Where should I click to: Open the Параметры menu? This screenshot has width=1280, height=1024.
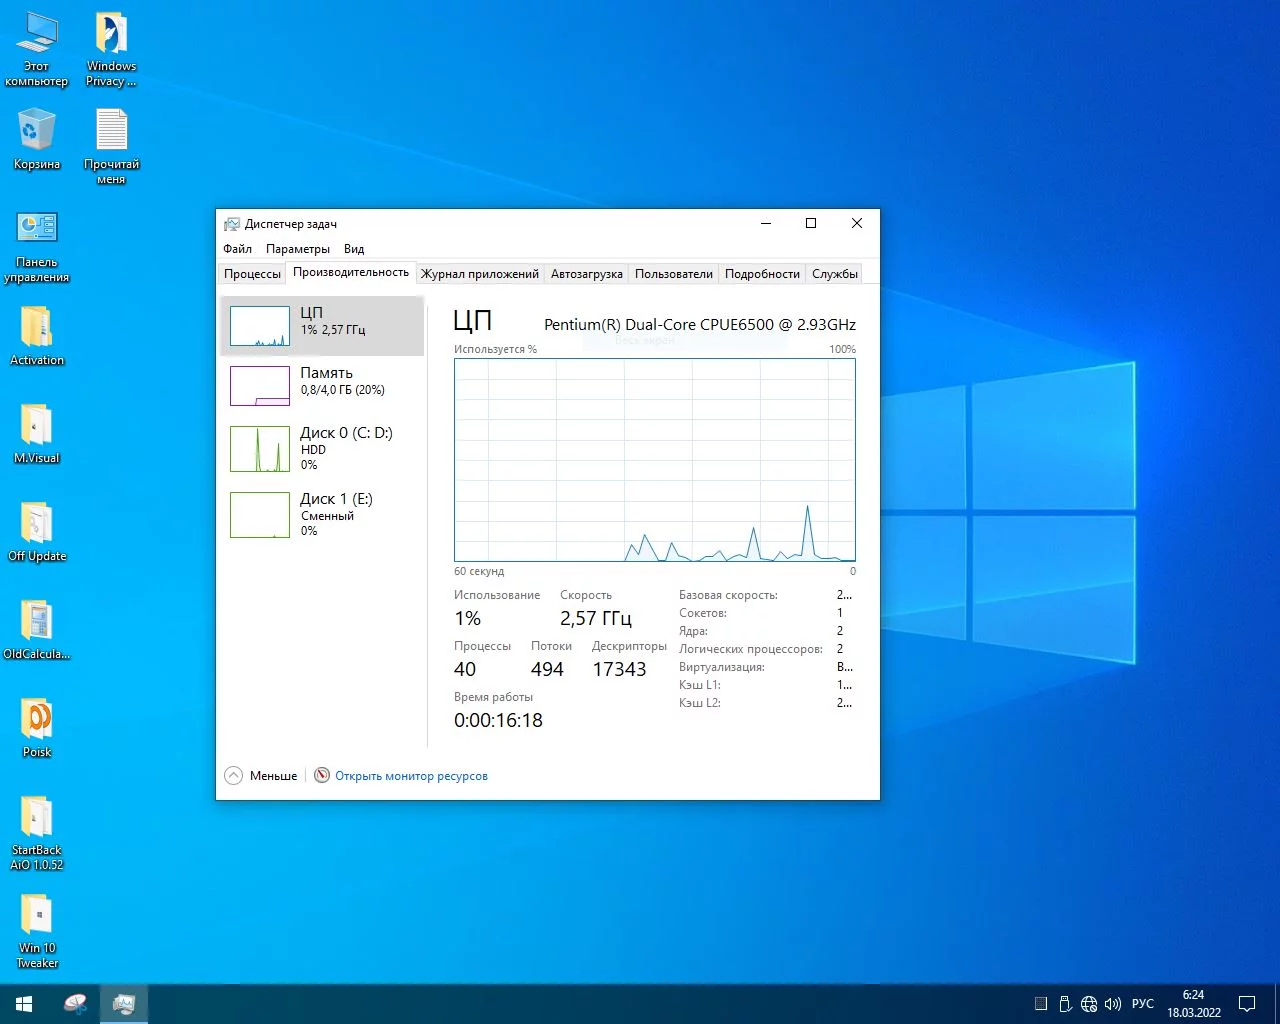tap(297, 249)
